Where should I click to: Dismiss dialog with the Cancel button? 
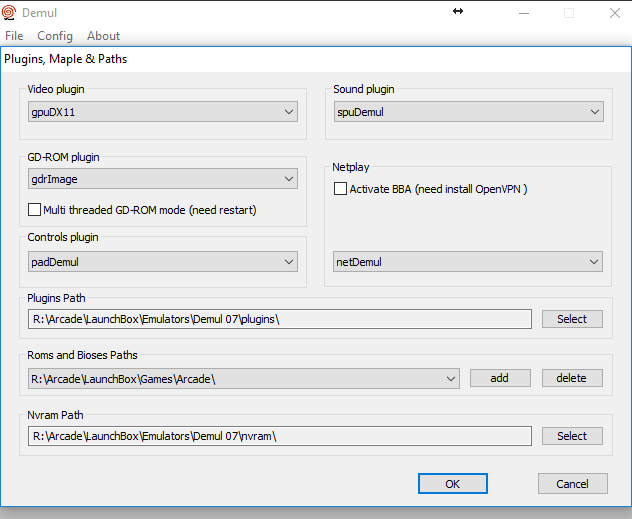(x=573, y=484)
